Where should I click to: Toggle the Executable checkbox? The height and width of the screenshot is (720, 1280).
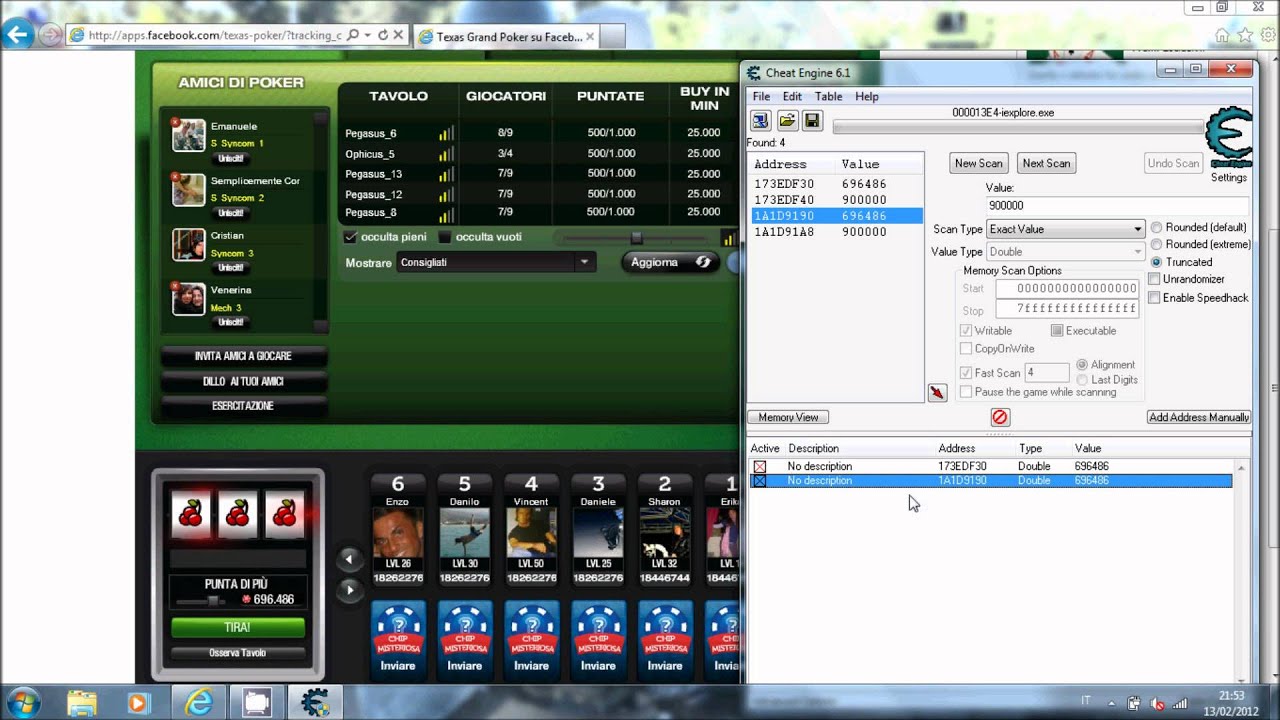[1057, 331]
